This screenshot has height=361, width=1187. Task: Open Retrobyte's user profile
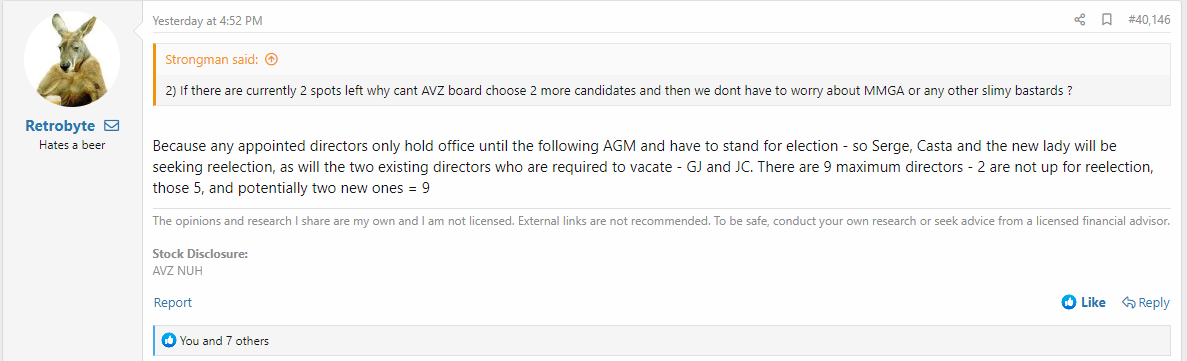point(62,126)
